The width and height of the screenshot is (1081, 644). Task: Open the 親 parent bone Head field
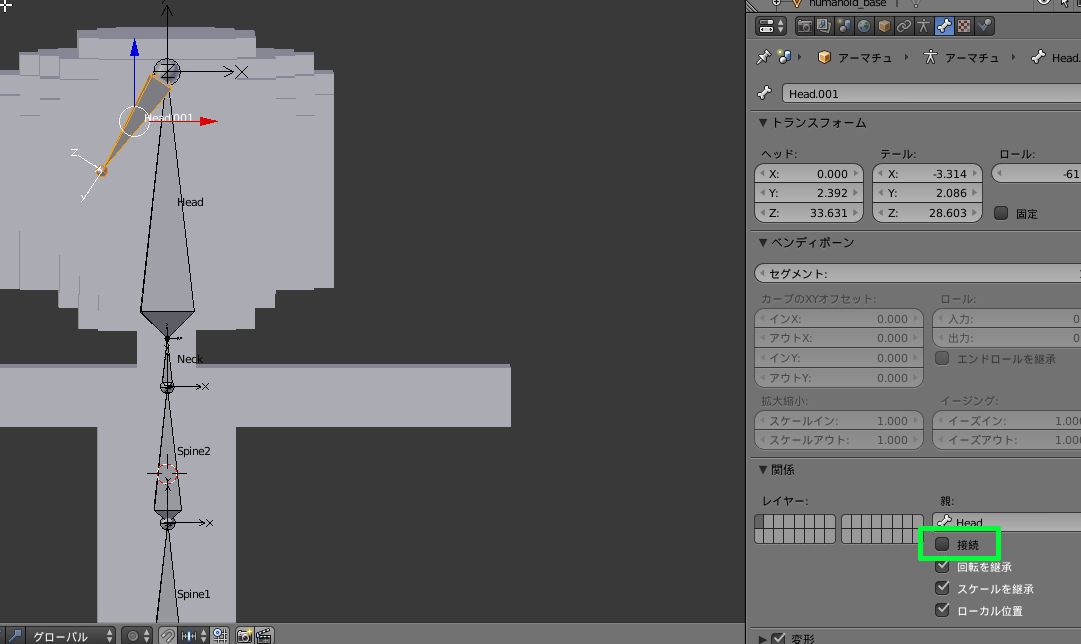click(1007, 522)
